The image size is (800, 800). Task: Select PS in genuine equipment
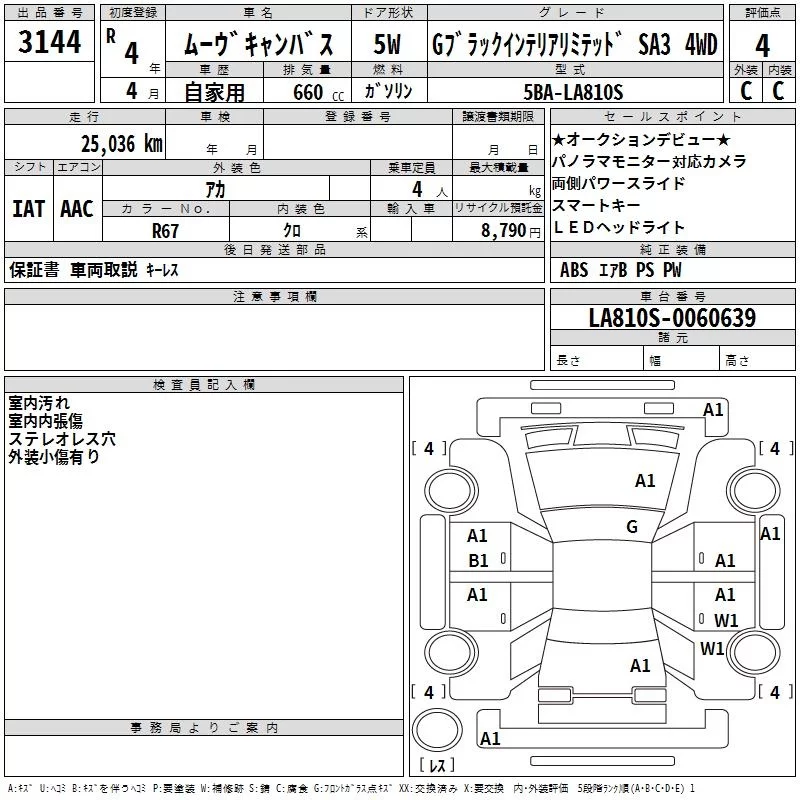pos(645,270)
